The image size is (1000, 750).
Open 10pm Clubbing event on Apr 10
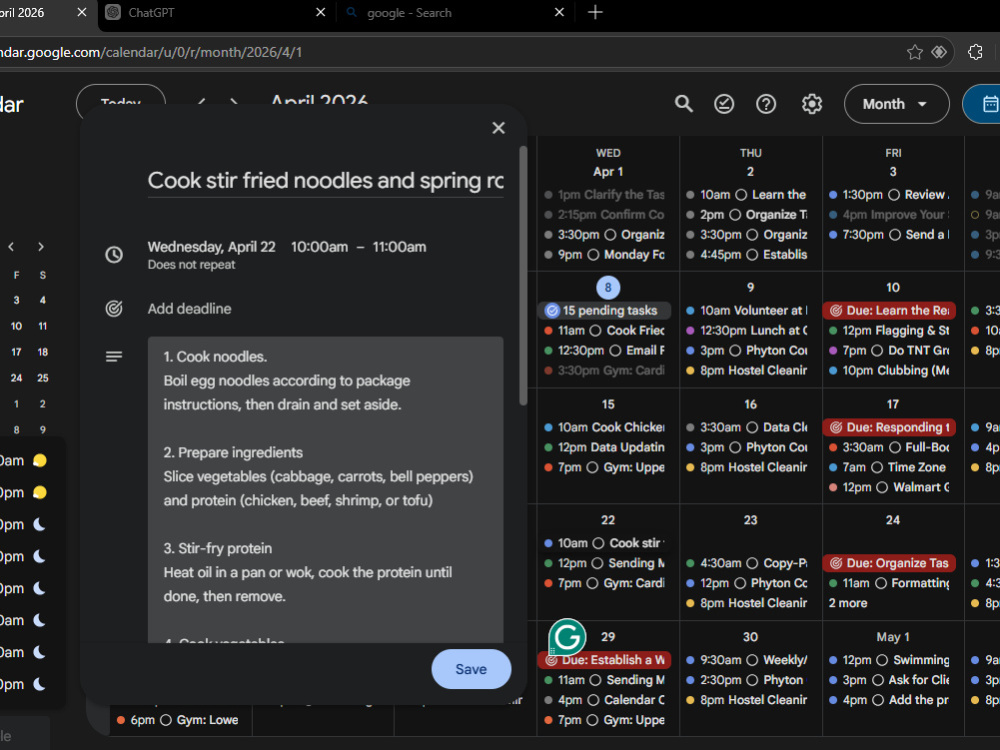click(x=890, y=371)
